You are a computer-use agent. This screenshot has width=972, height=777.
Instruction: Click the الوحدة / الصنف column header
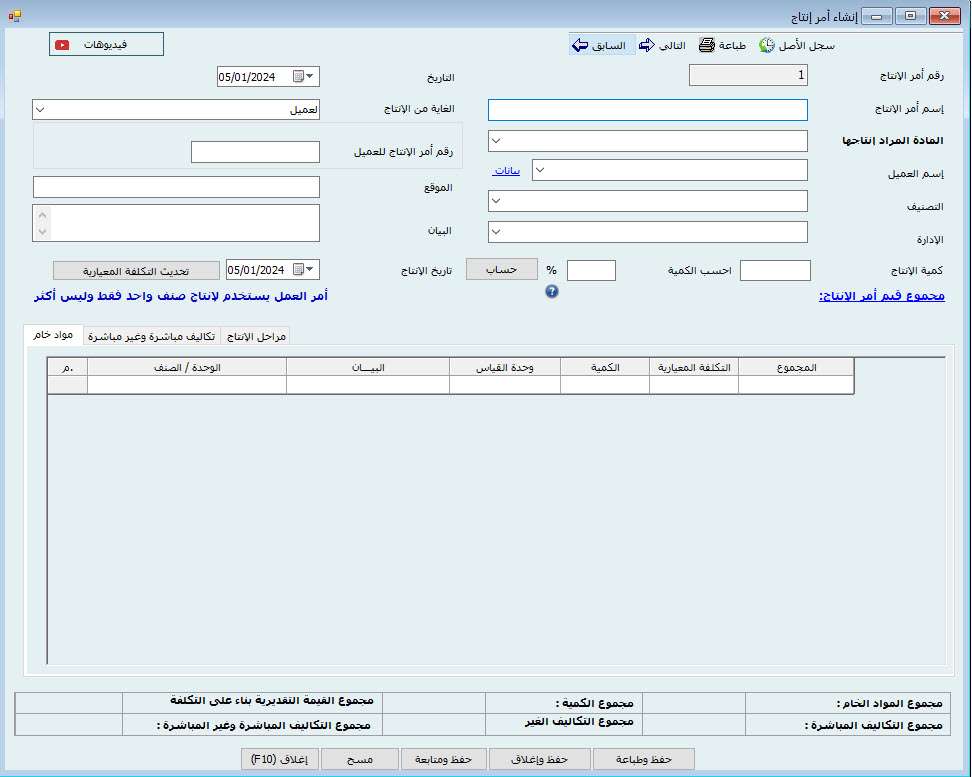[187, 367]
